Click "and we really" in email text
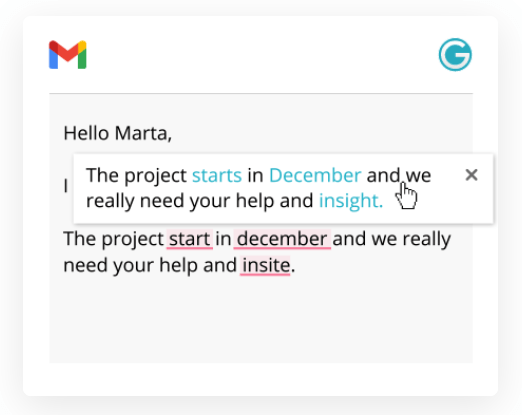This screenshot has width=522, height=415. (392, 239)
